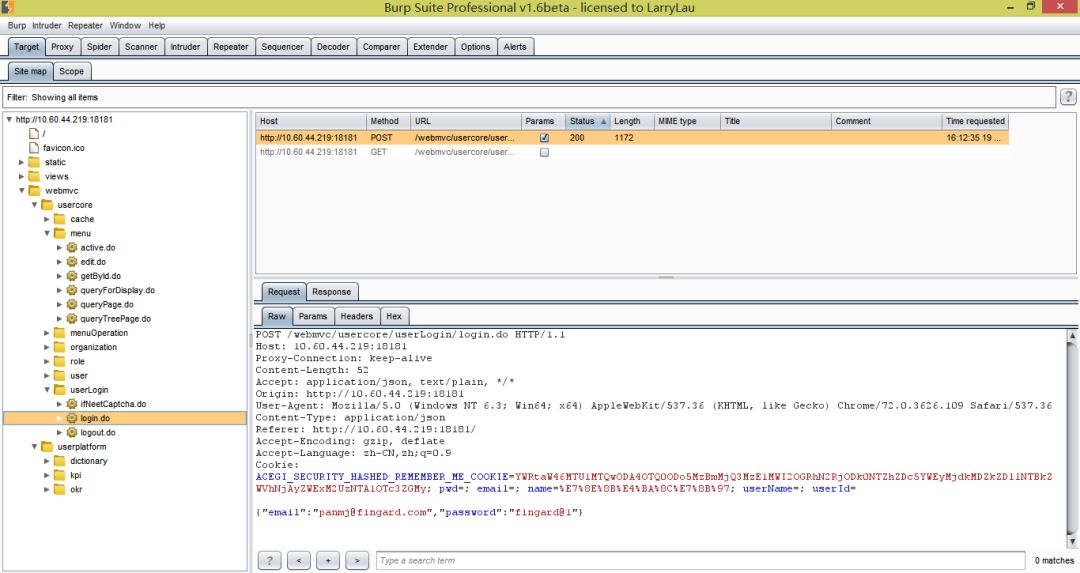The image size is (1080, 573).
Task: Show the Hex view tab
Action: [x=394, y=316]
